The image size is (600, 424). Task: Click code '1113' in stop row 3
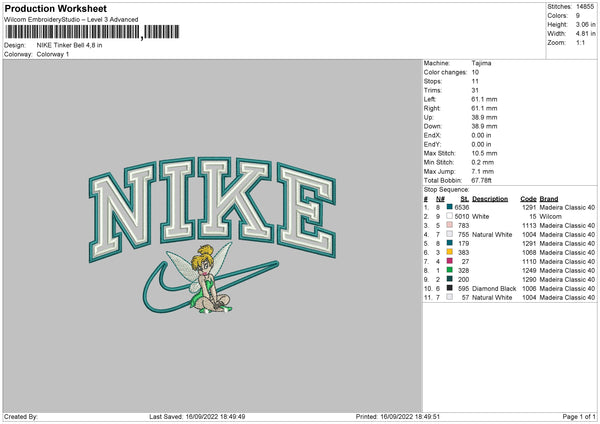point(529,225)
